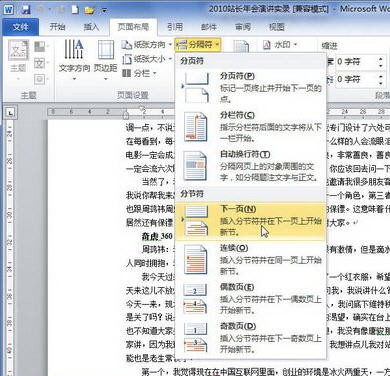This screenshot has height=376, width=390.
Task: Decrease the upper indent value spinner
Action: 380,65
